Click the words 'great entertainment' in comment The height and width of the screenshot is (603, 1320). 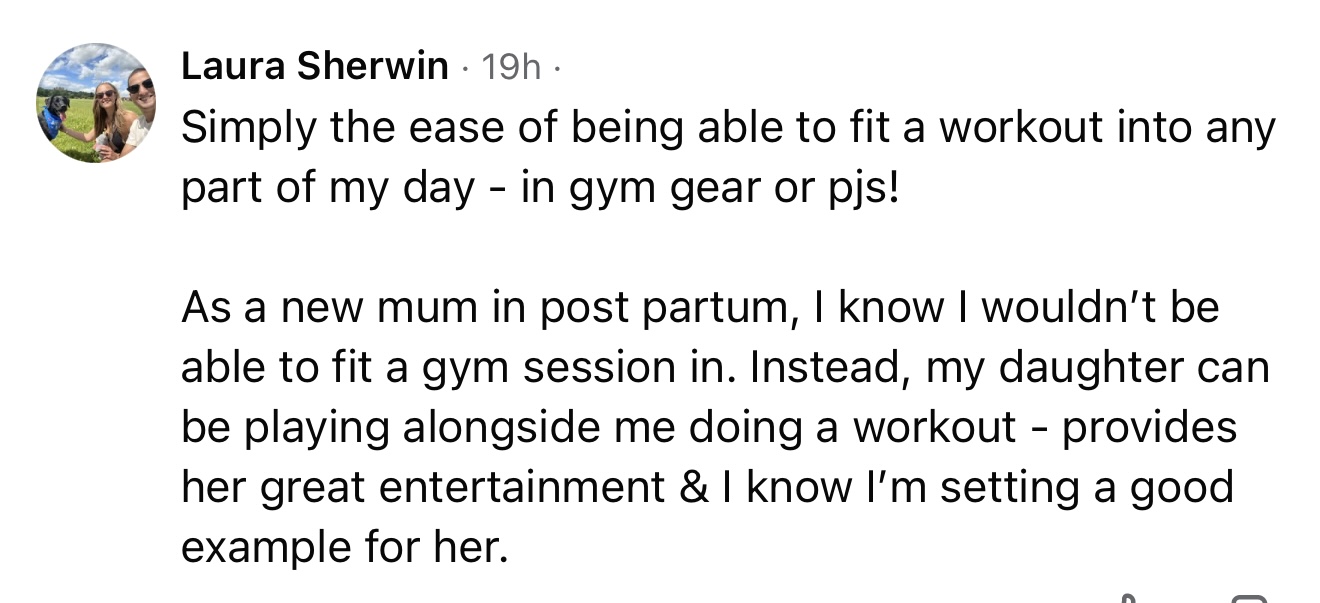[463, 487]
